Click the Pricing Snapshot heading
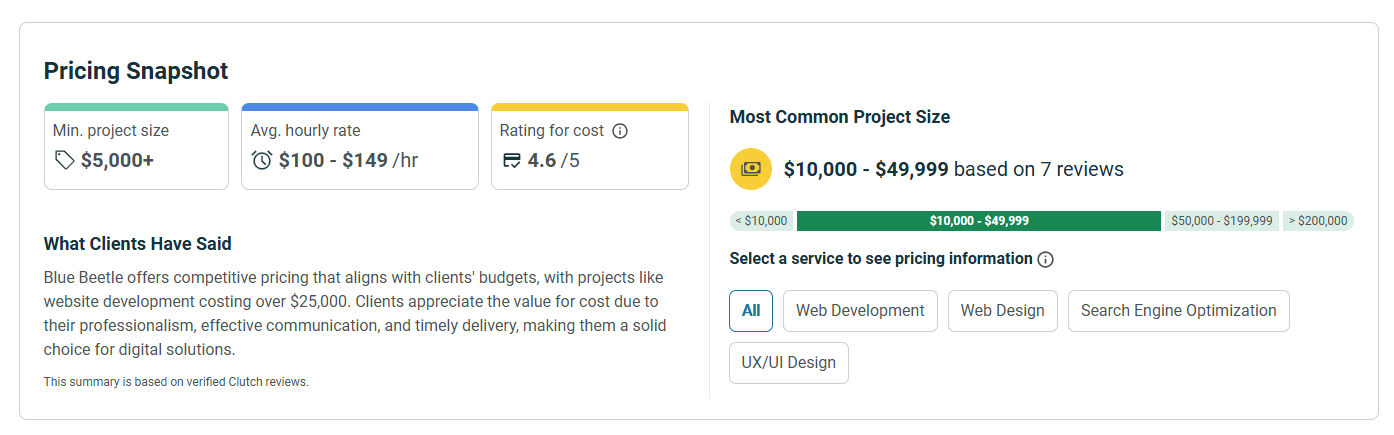 tap(136, 71)
